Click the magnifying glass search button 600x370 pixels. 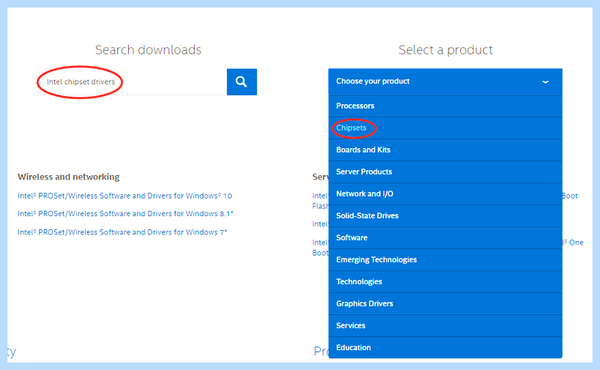pos(241,82)
